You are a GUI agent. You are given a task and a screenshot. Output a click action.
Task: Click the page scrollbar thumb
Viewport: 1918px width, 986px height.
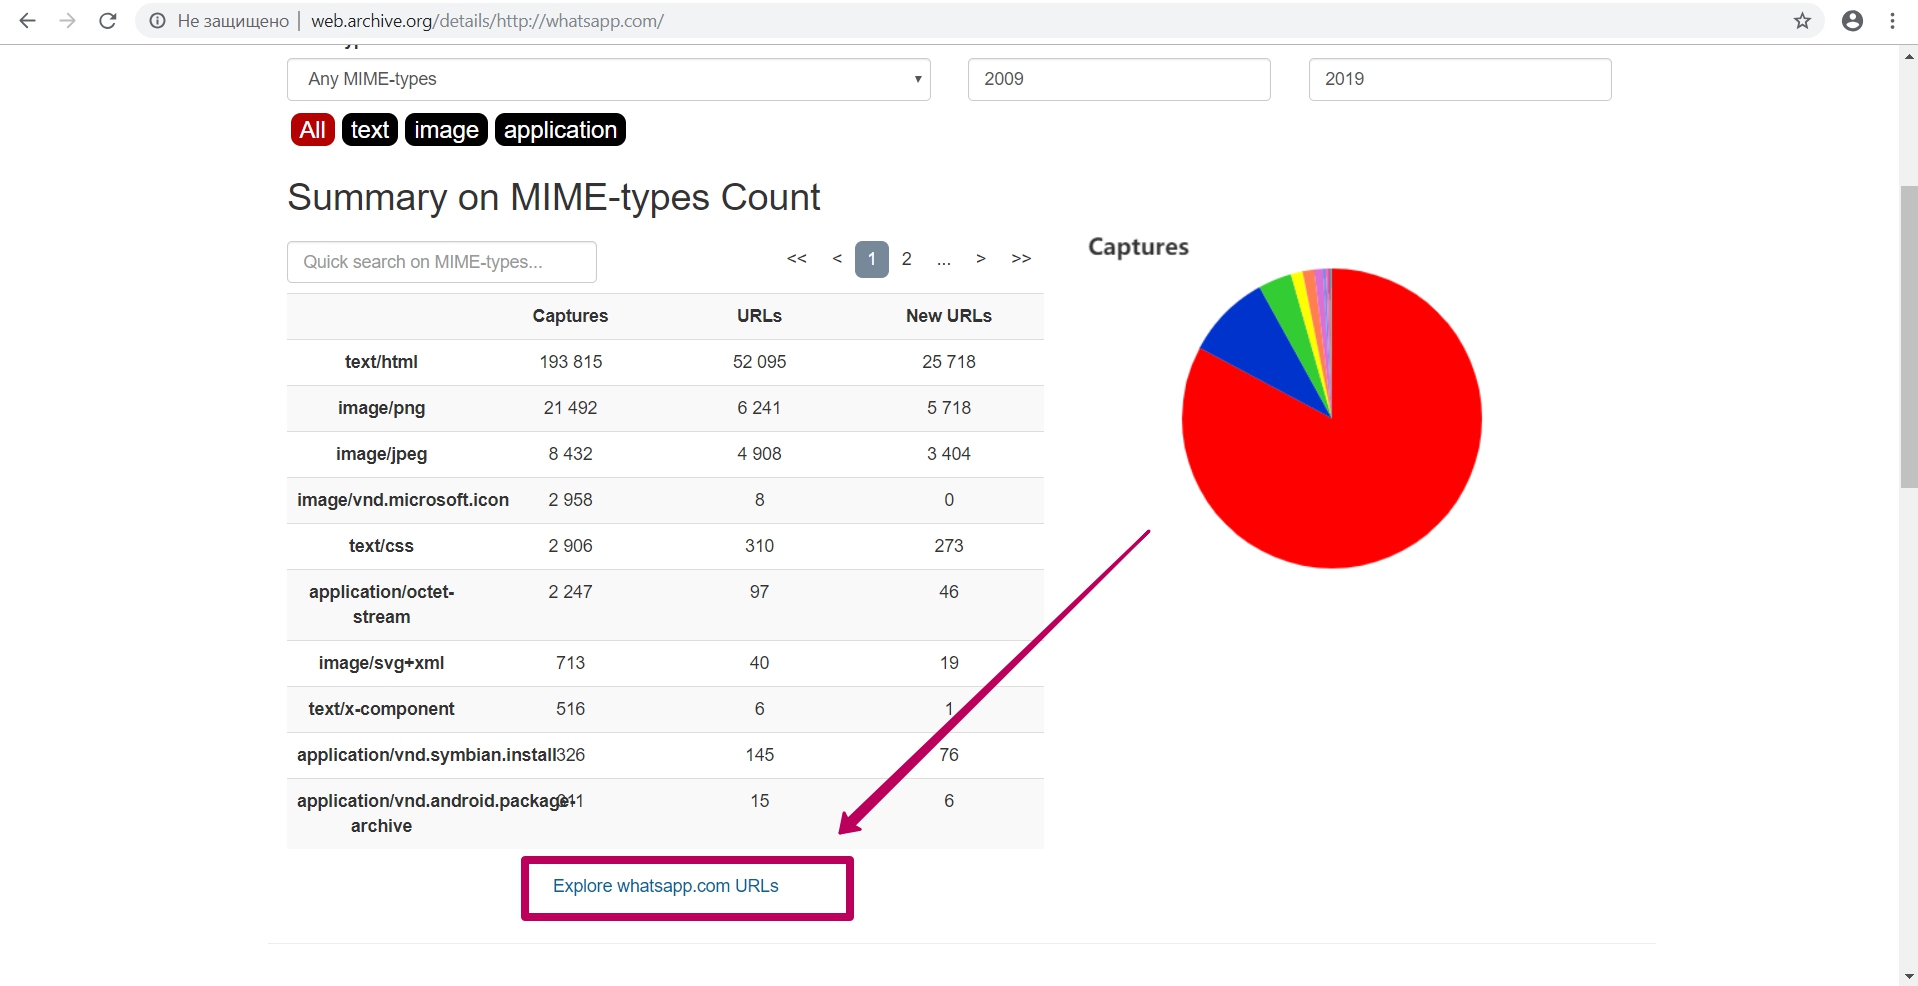(x=1909, y=336)
